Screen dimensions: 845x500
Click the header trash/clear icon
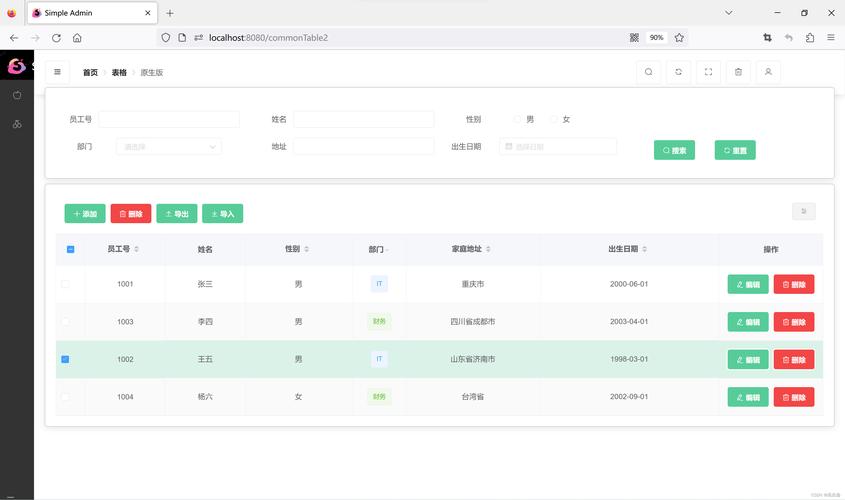point(738,72)
